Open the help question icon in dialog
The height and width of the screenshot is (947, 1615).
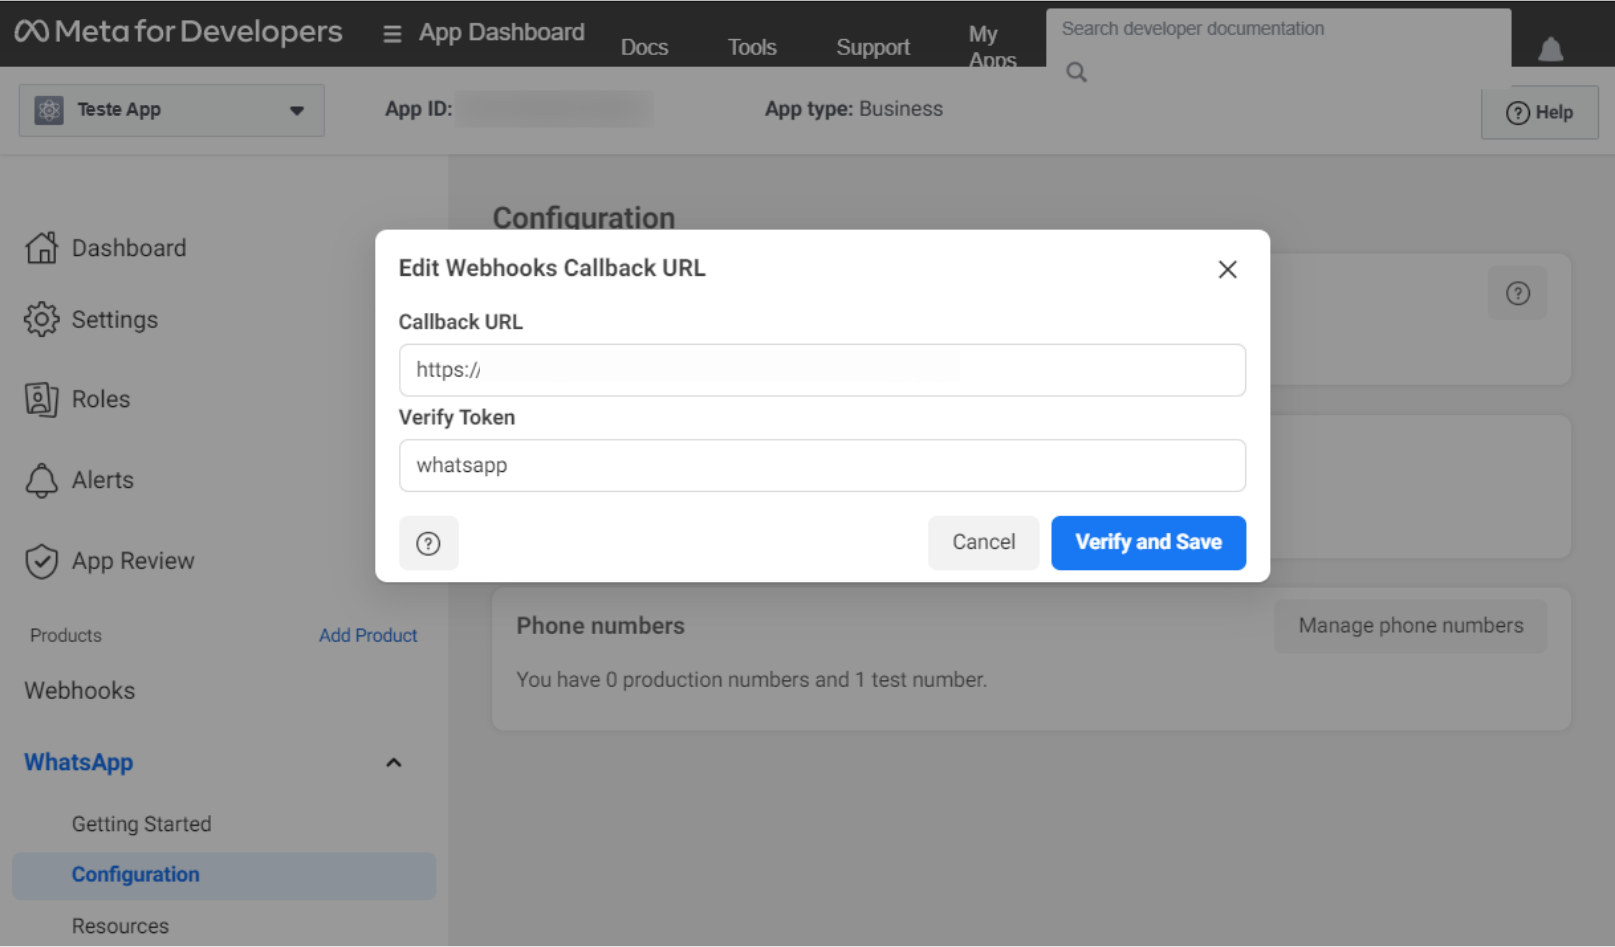click(x=428, y=543)
